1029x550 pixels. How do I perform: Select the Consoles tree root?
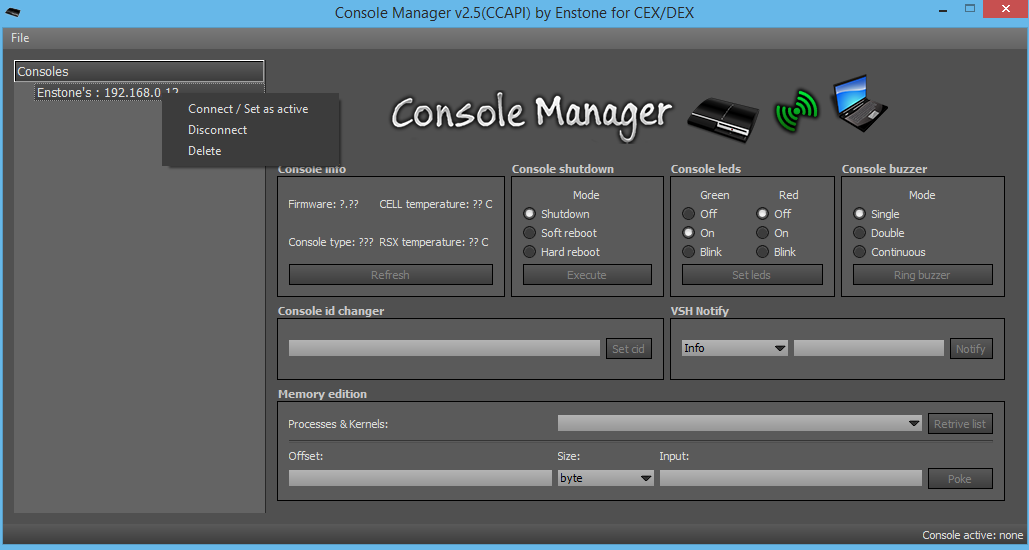(139, 72)
